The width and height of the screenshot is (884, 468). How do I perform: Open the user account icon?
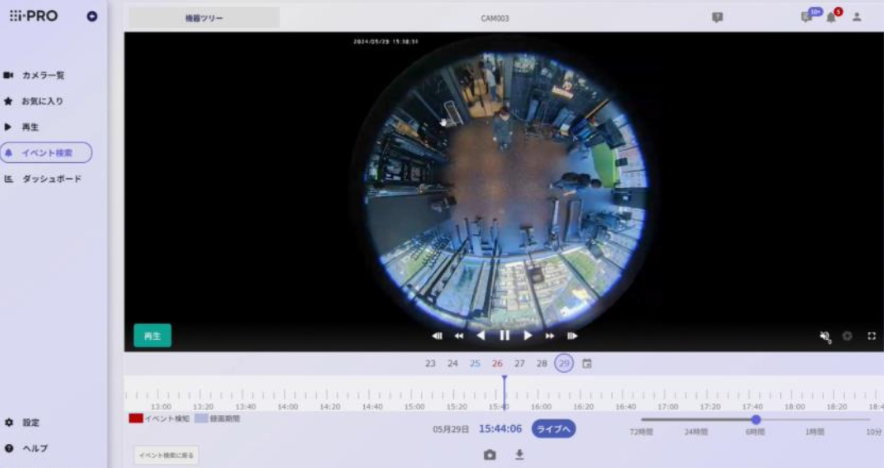coord(857,18)
